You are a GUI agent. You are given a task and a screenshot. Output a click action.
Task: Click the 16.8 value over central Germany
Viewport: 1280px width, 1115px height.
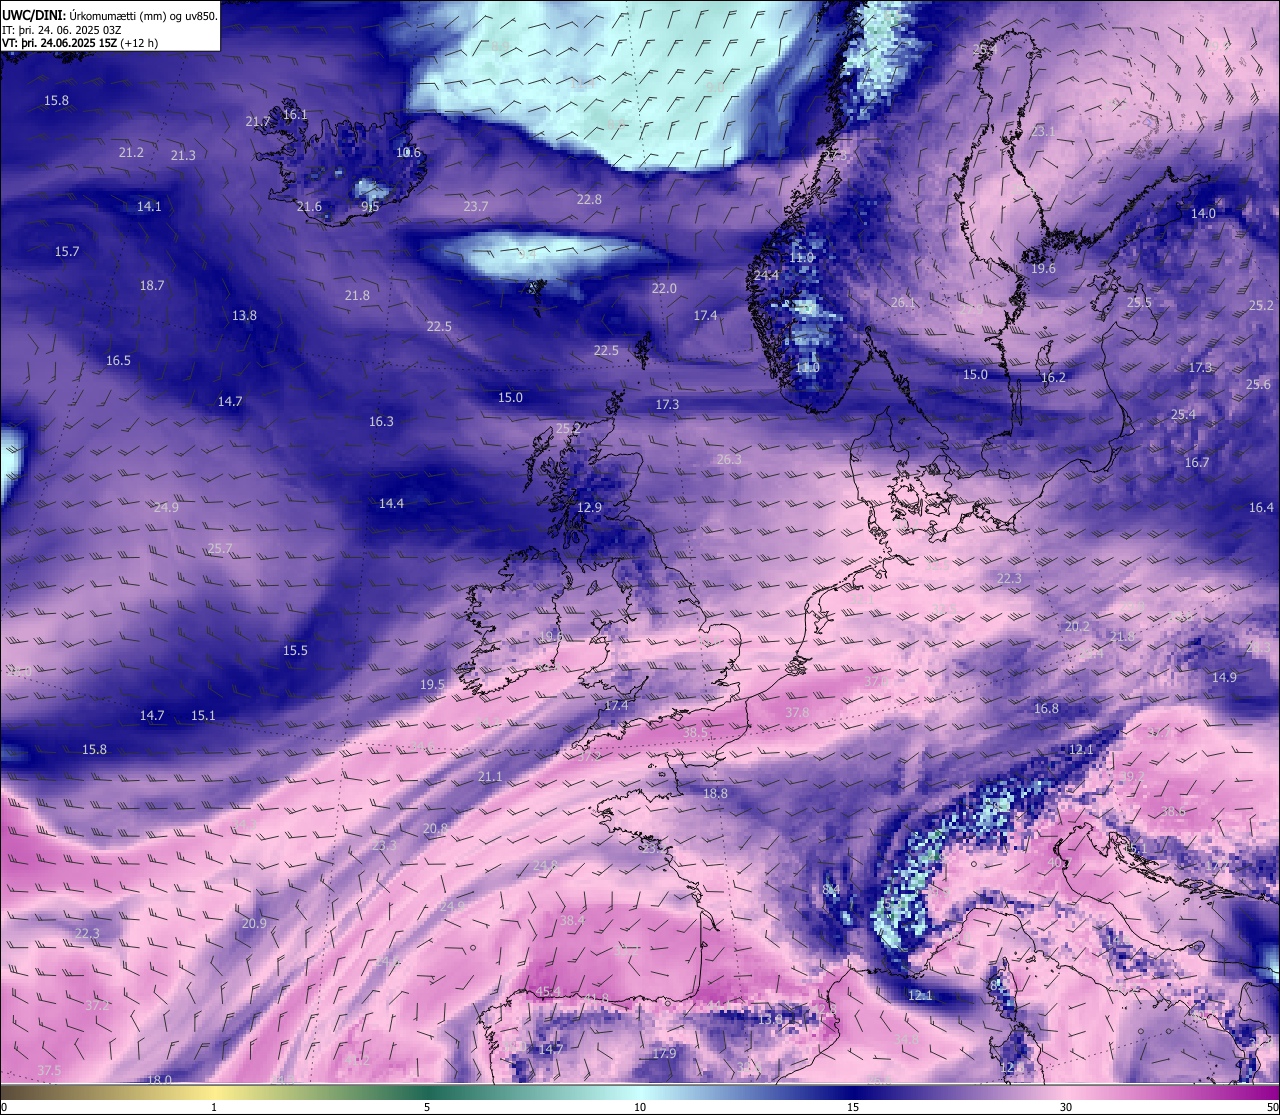pos(1046,709)
